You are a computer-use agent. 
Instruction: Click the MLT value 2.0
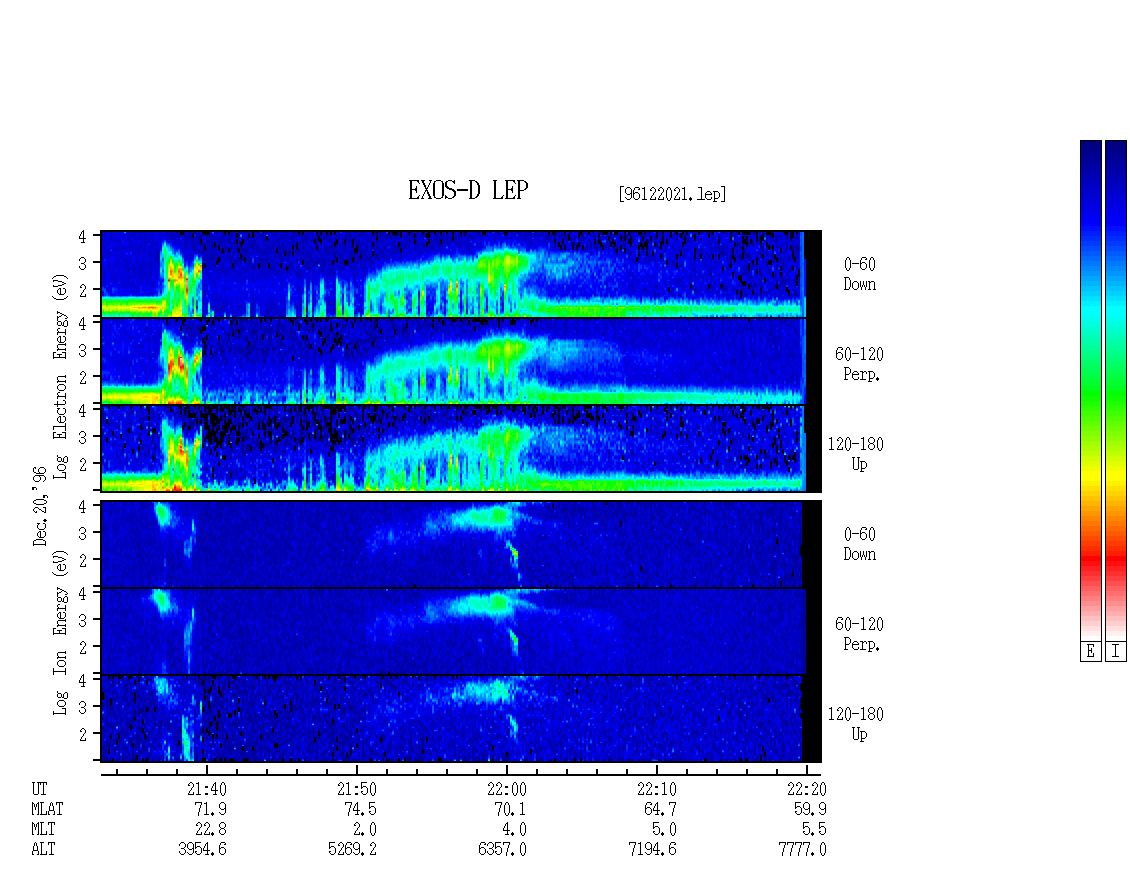point(365,830)
